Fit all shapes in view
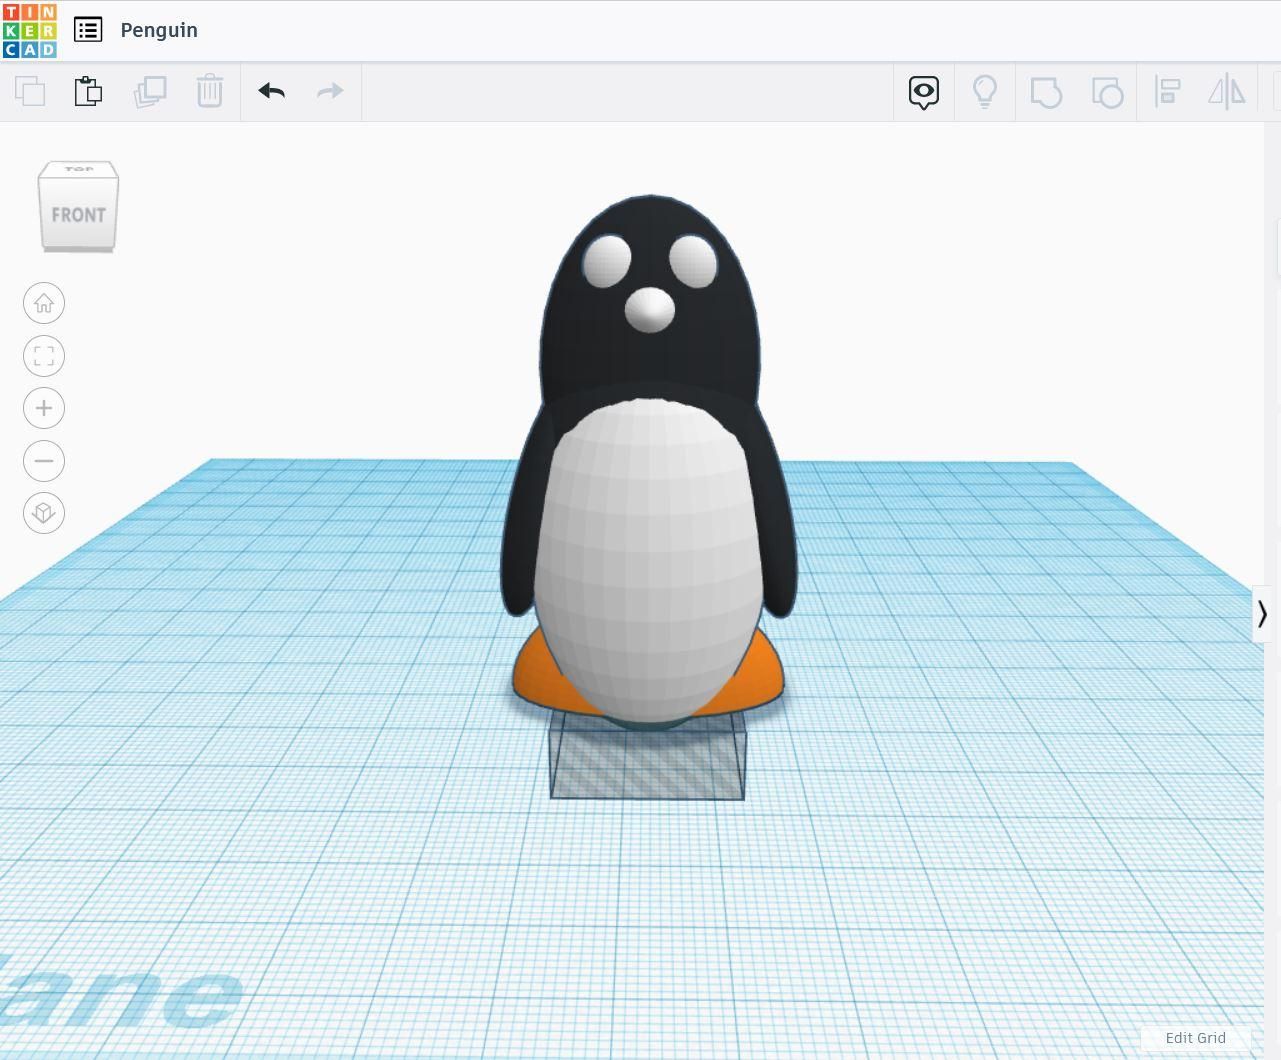The height and width of the screenshot is (1060, 1281). pos(44,356)
